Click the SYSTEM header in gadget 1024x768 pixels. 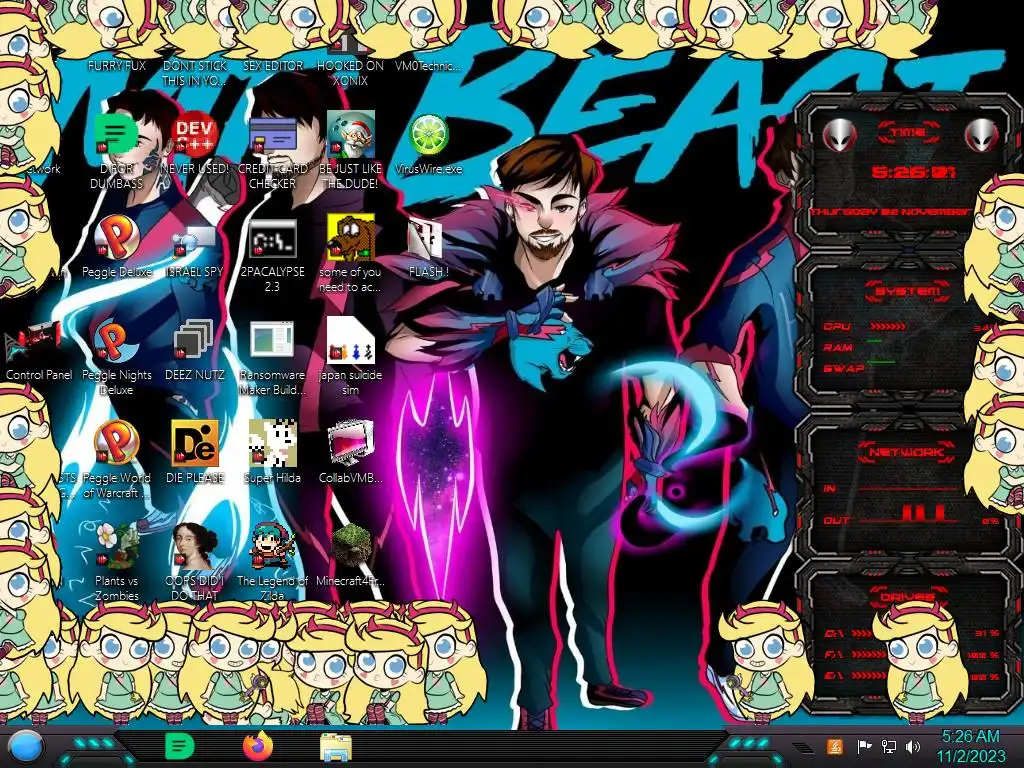908,291
